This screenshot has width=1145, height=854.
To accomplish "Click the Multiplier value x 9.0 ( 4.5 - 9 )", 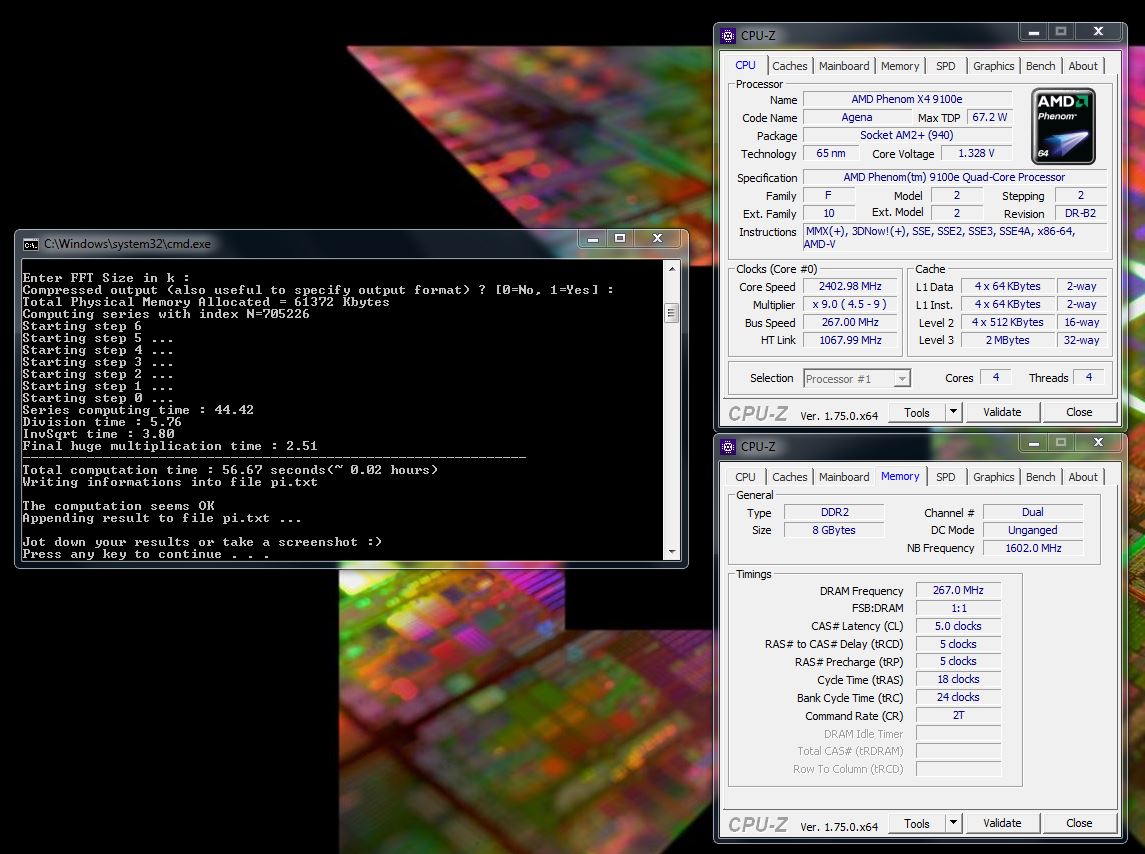I will click(x=850, y=305).
